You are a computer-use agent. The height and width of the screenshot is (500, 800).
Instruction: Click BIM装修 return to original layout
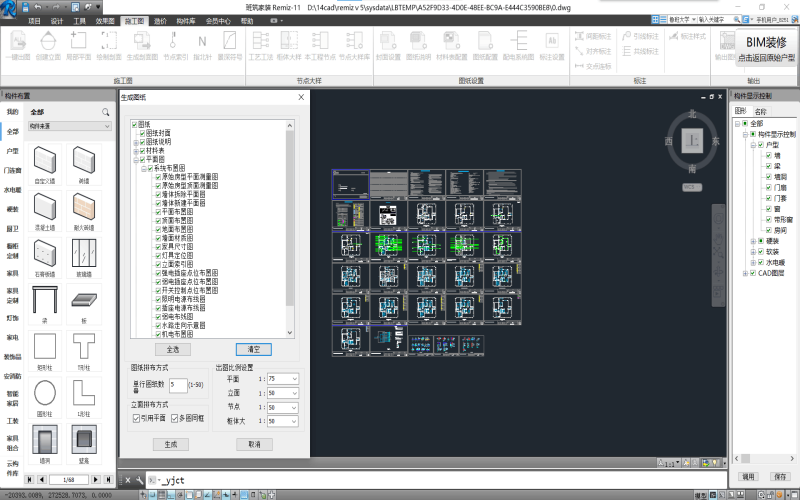click(766, 47)
